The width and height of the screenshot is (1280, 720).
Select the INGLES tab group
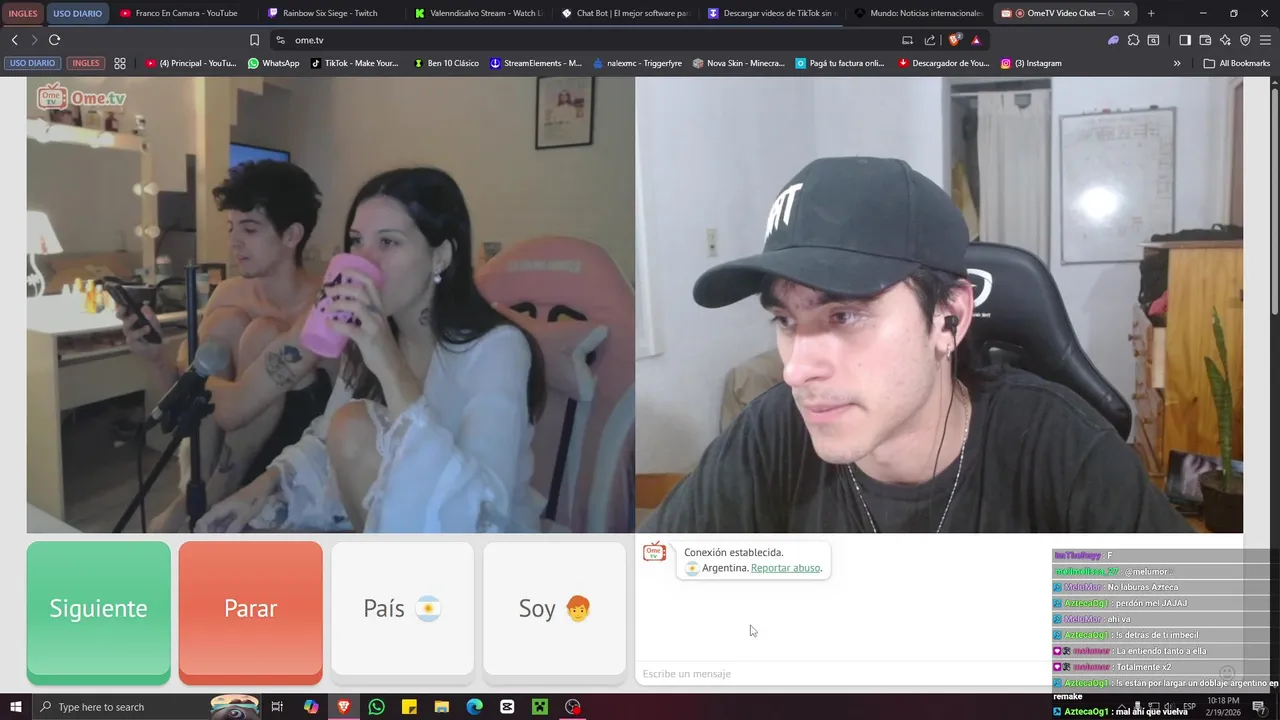(23, 13)
